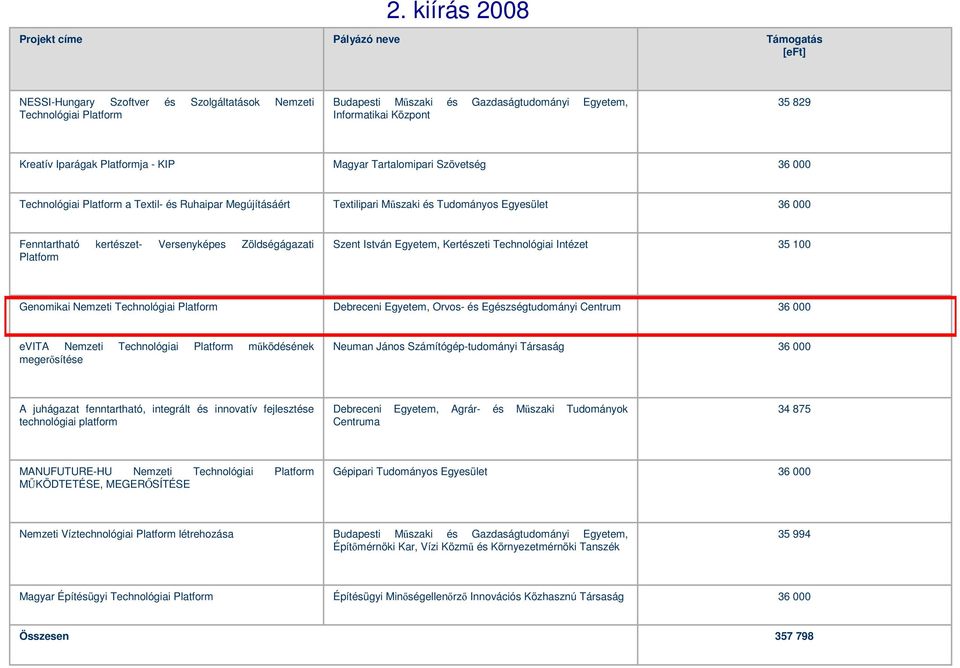Select the title '2. kiírás 2008'
Viewport: 960px width, 668px height.
457,10
